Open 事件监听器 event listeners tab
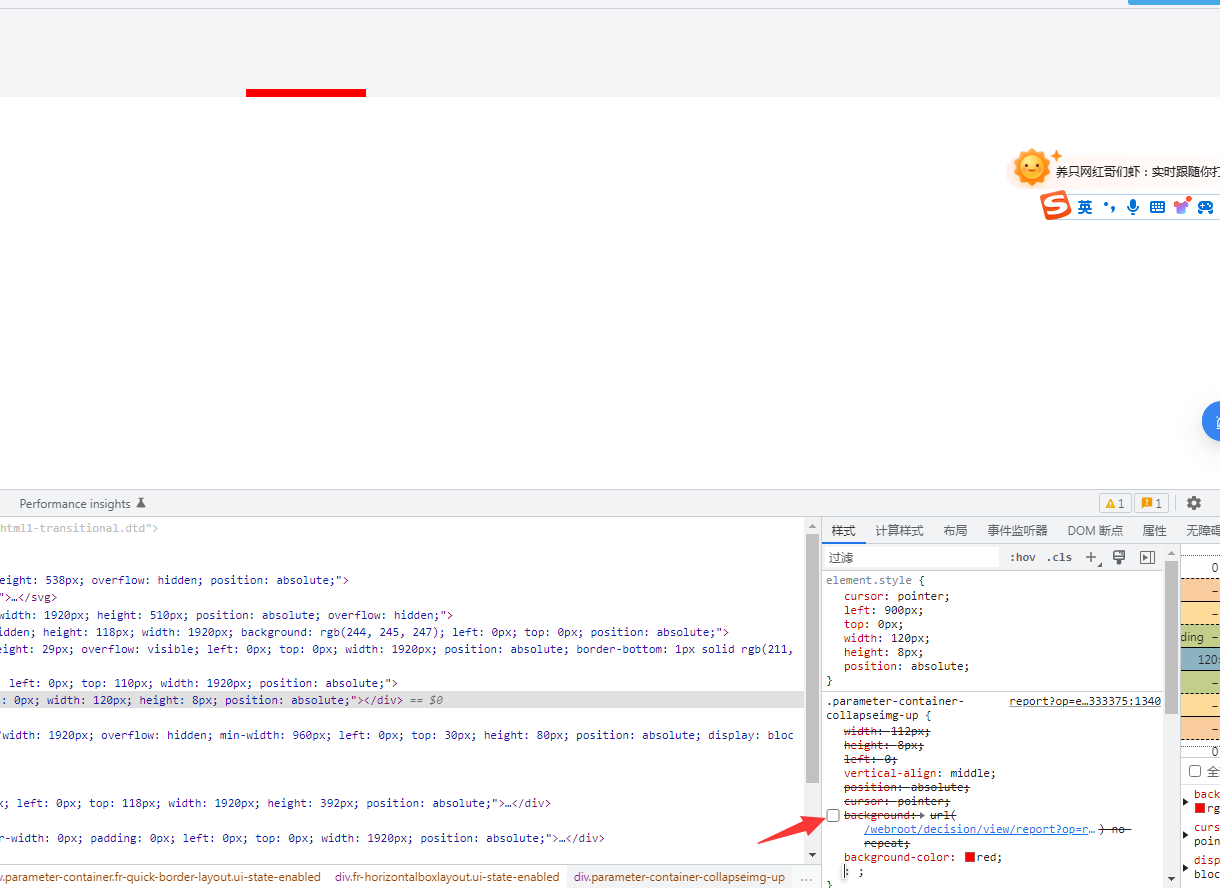Screen dimensions: 1220x888 1017,530
